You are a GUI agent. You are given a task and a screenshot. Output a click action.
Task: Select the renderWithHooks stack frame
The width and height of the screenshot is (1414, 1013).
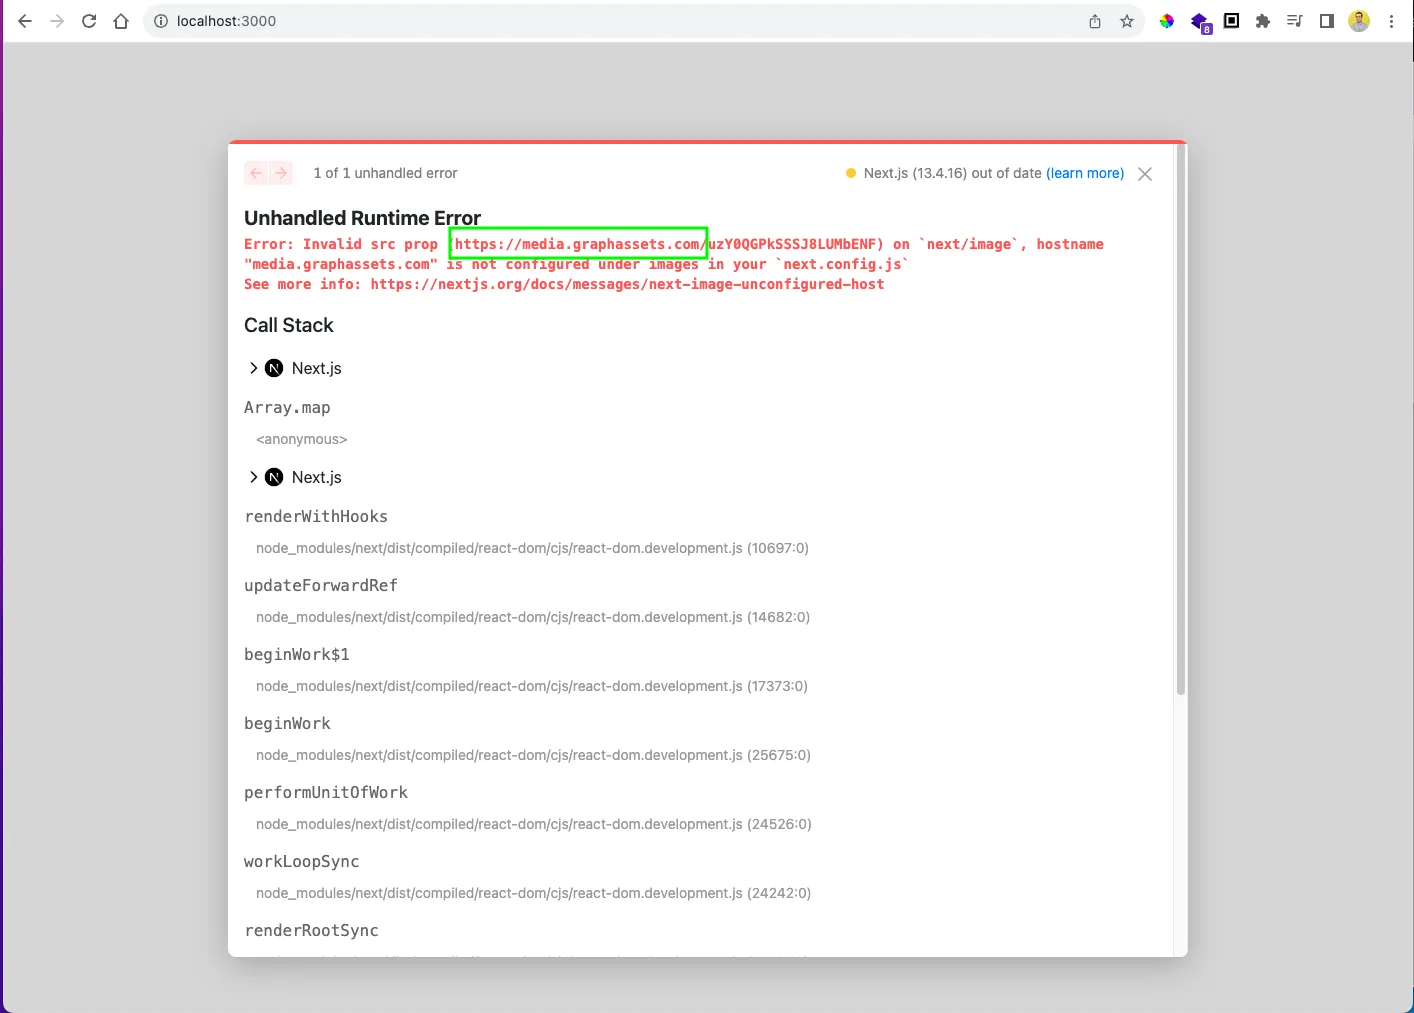[316, 517]
